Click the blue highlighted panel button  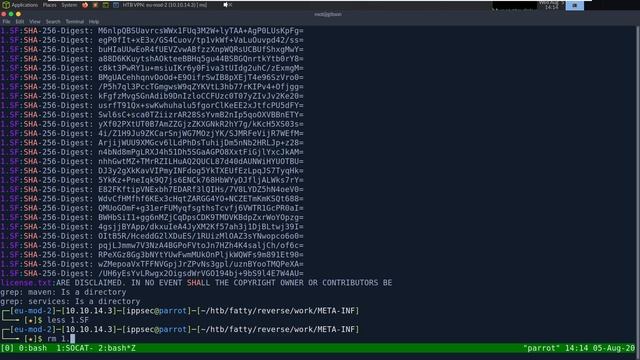pos(574,5)
